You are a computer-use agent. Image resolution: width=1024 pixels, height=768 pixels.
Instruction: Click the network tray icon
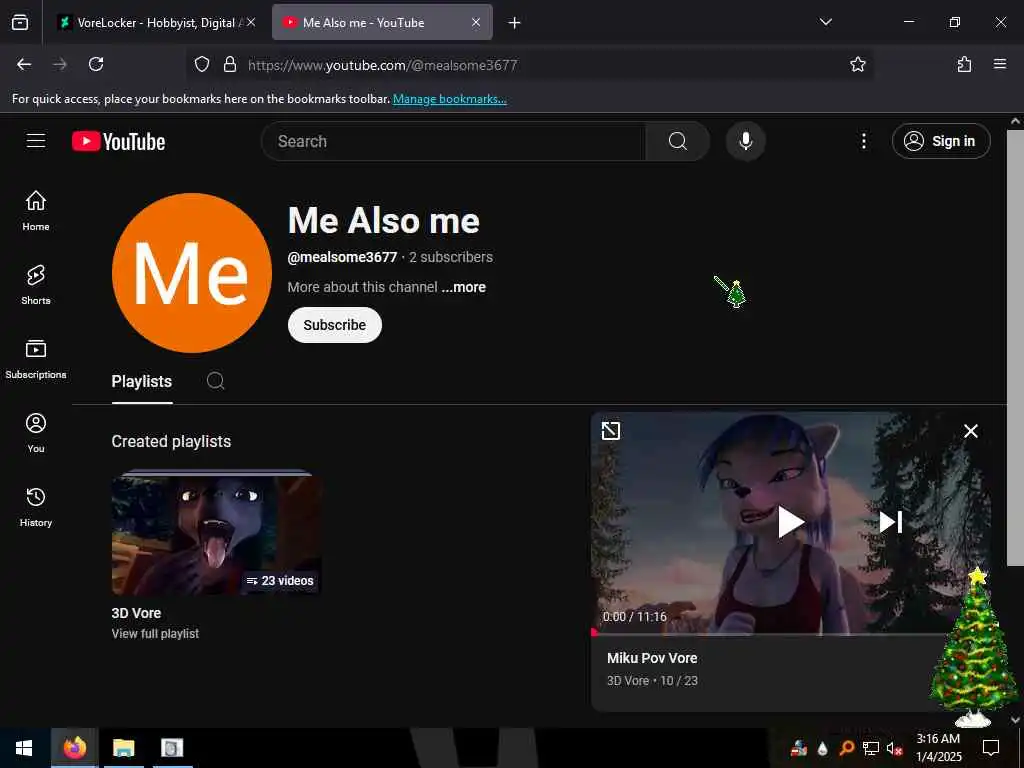pos(870,748)
